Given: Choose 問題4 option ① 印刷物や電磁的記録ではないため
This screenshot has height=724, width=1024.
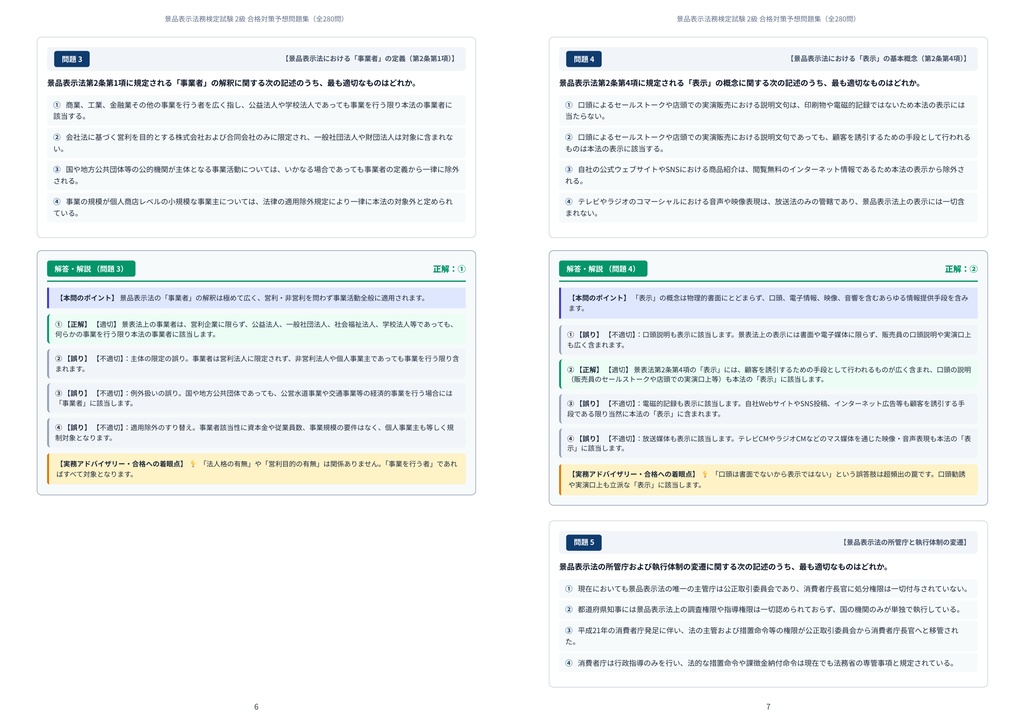Looking at the screenshot, I should 768,110.
